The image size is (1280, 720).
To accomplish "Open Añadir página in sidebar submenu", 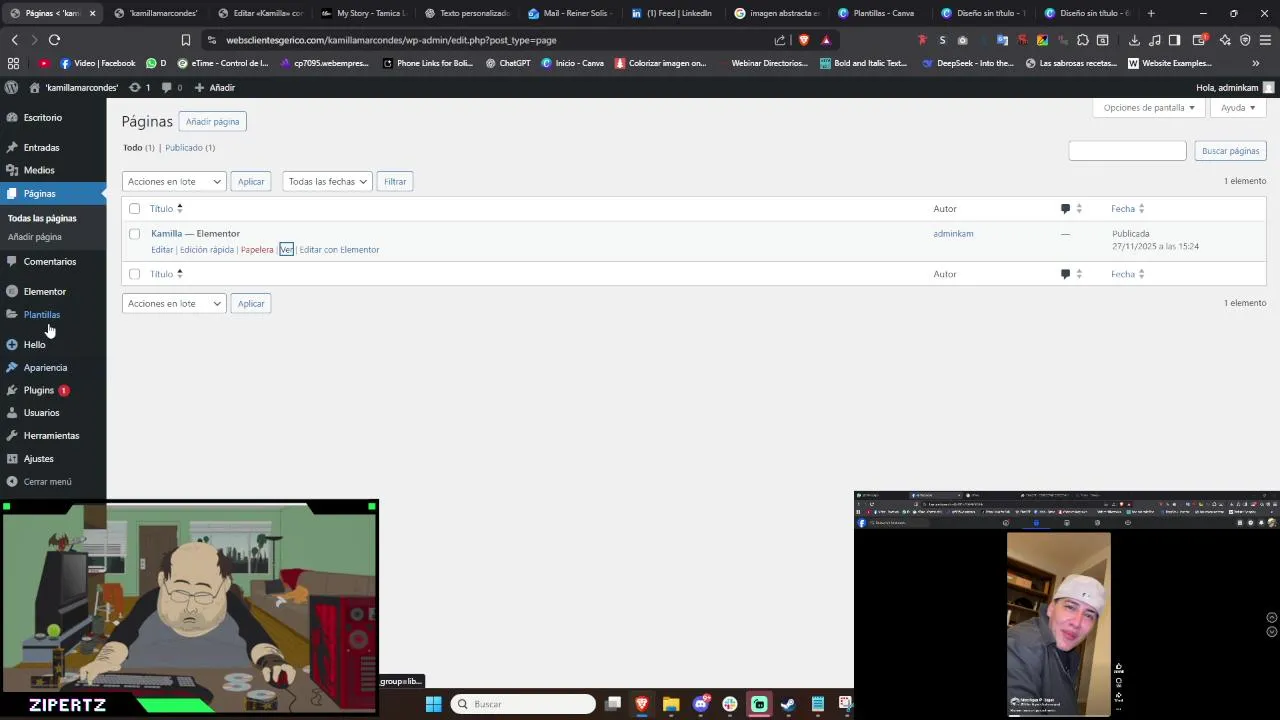I will coord(34,237).
